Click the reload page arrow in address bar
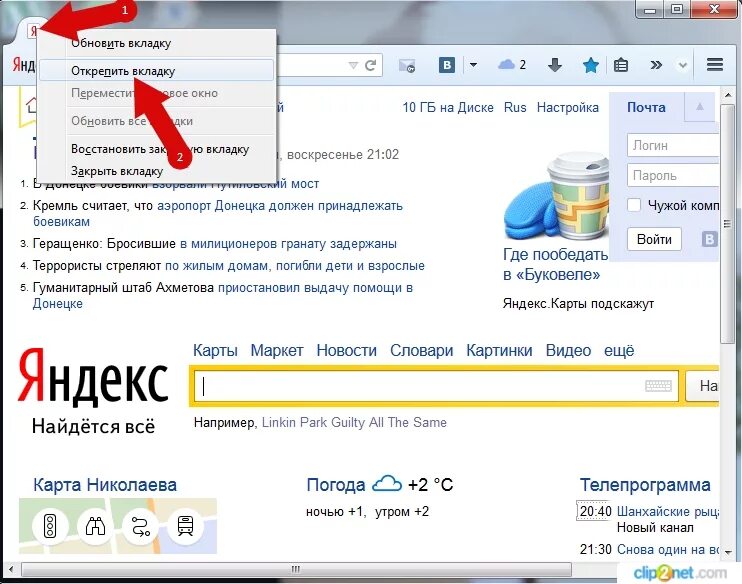The width and height of the screenshot is (742, 584). click(x=371, y=65)
